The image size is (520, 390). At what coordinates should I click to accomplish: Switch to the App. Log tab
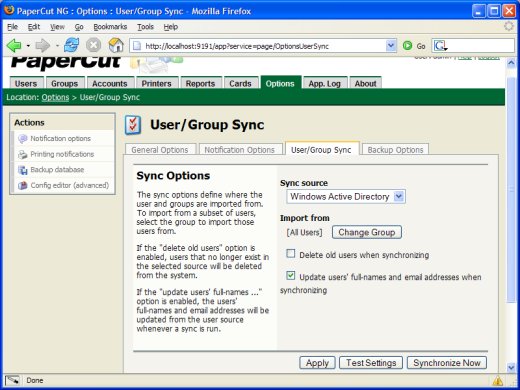click(325, 83)
